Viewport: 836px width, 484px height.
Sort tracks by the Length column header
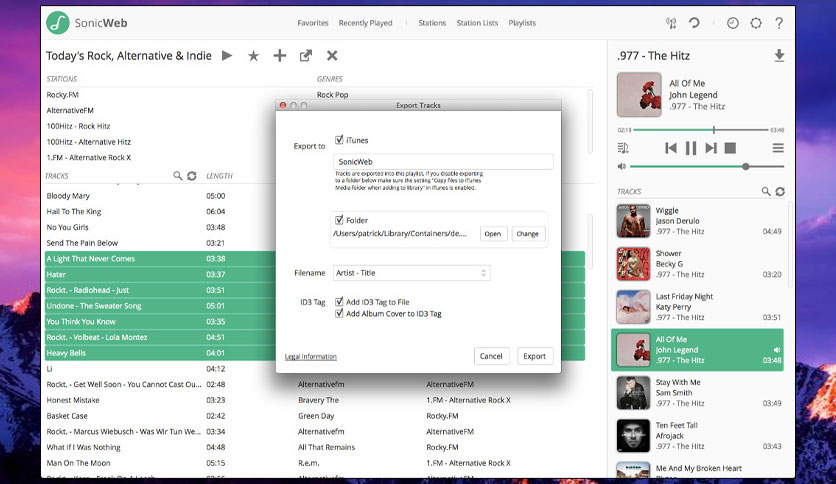(219, 175)
